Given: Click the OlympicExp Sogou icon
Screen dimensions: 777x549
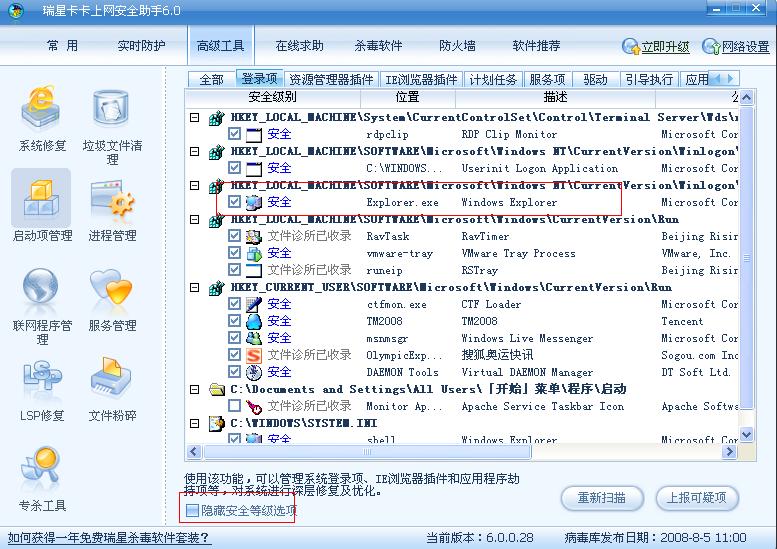Looking at the screenshot, I should coord(254,355).
